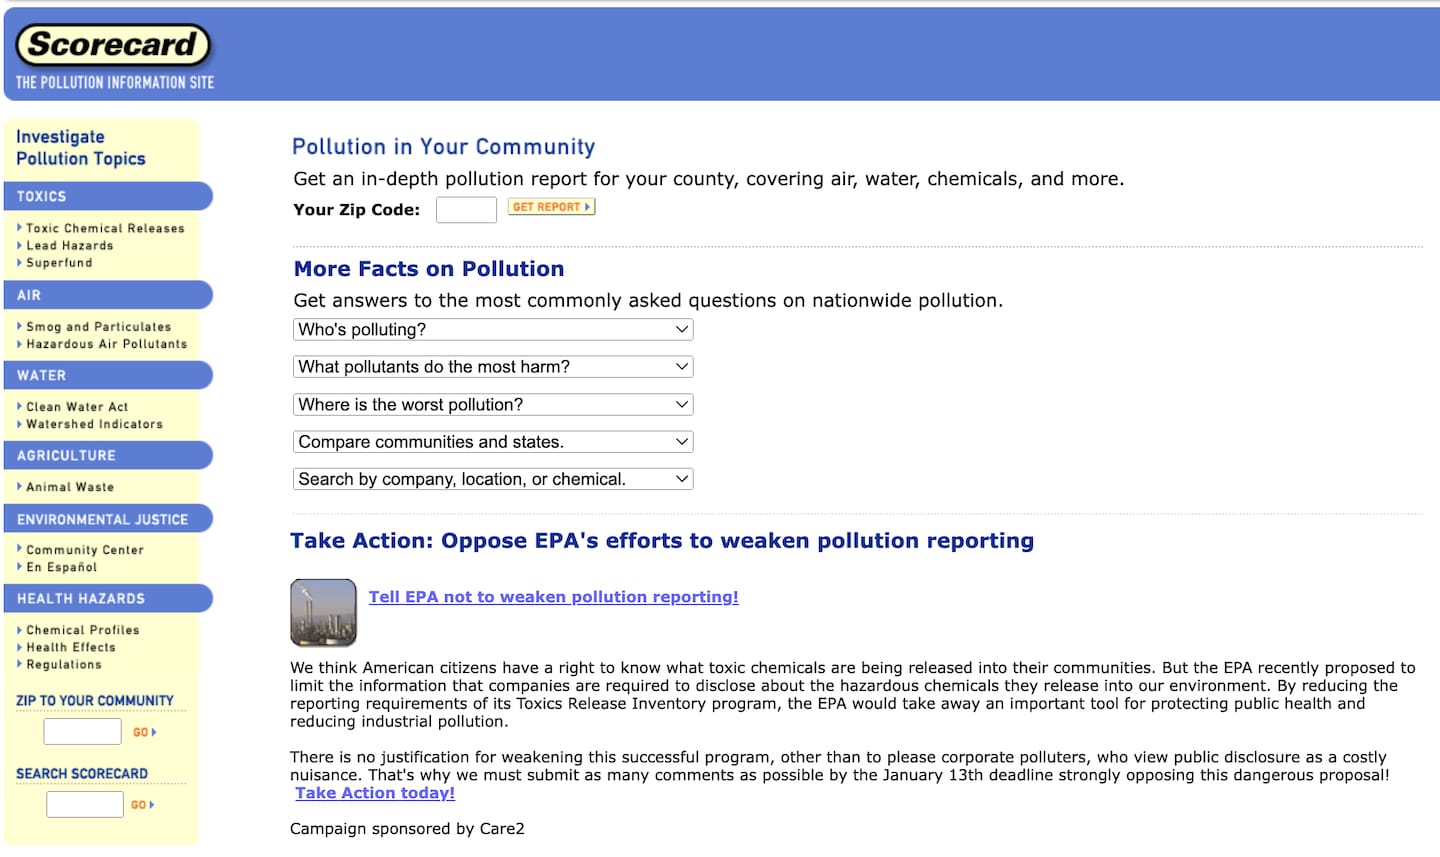The image size is (1440, 857).
Task: Open Toxic Chemical Releases topic
Action: 105,228
